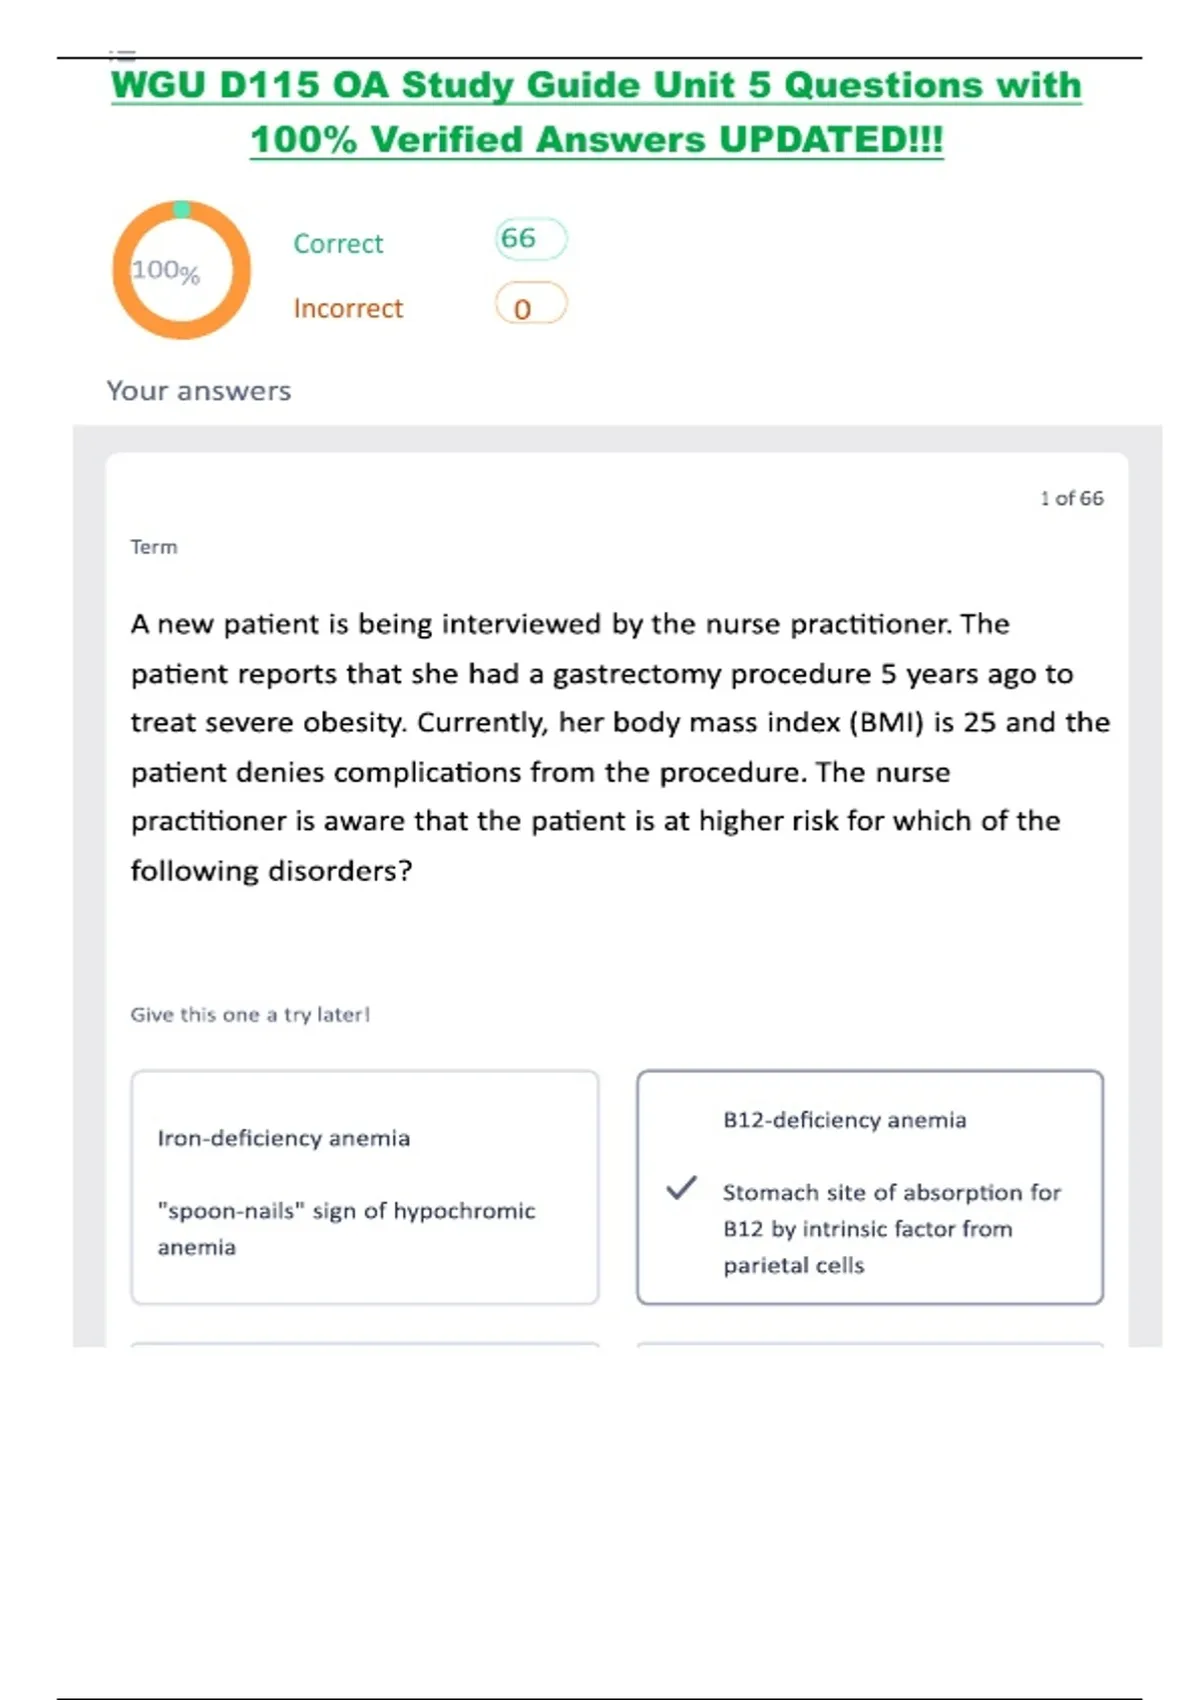Click the 100% donut progress chart
The width and height of the screenshot is (1200, 1700).
click(x=181, y=270)
